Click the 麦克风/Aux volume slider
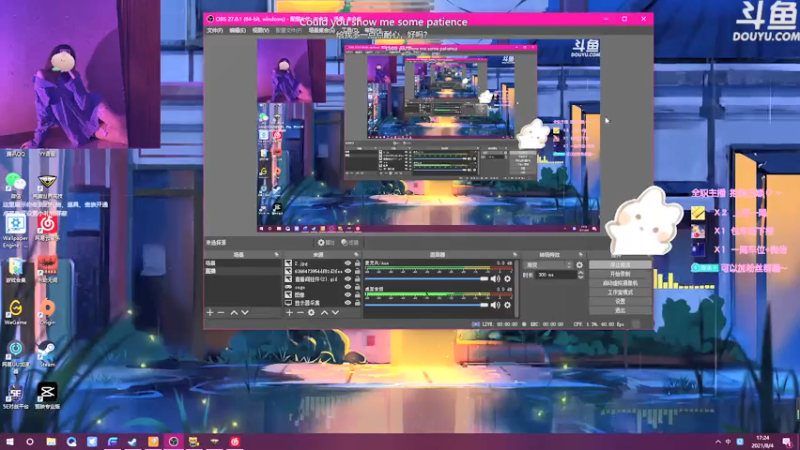Image resolution: width=800 pixels, height=450 pixels. 427,279
